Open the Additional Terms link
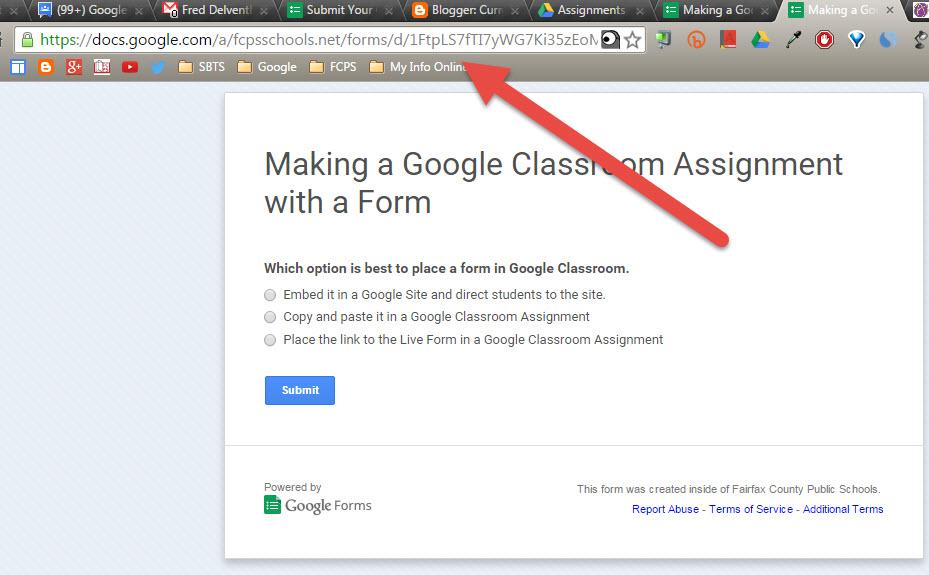The width and height of the screenshot is (929, 575). click(x=842, y=509)
